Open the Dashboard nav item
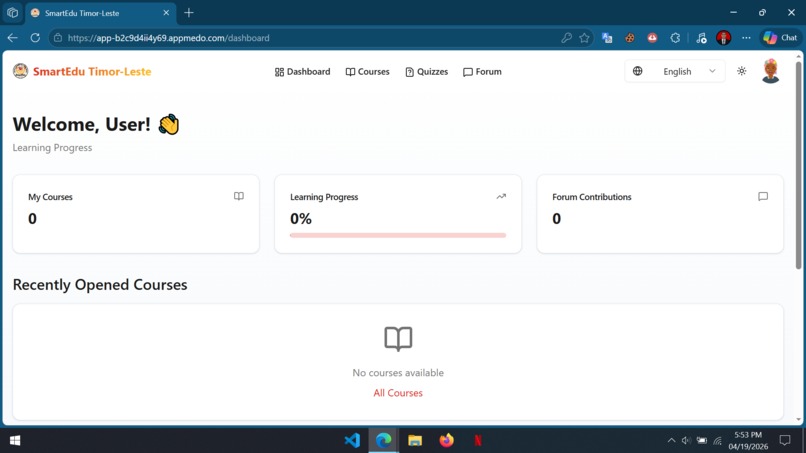The height and width of the screenshot is (453, 806). coord(302,71)
